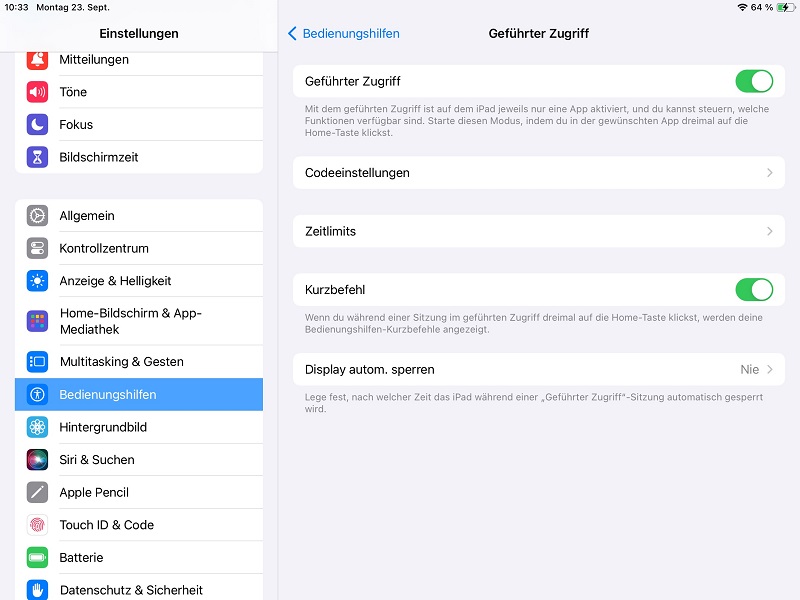Select the Touch ID fingerprint icon

point(37,525)
